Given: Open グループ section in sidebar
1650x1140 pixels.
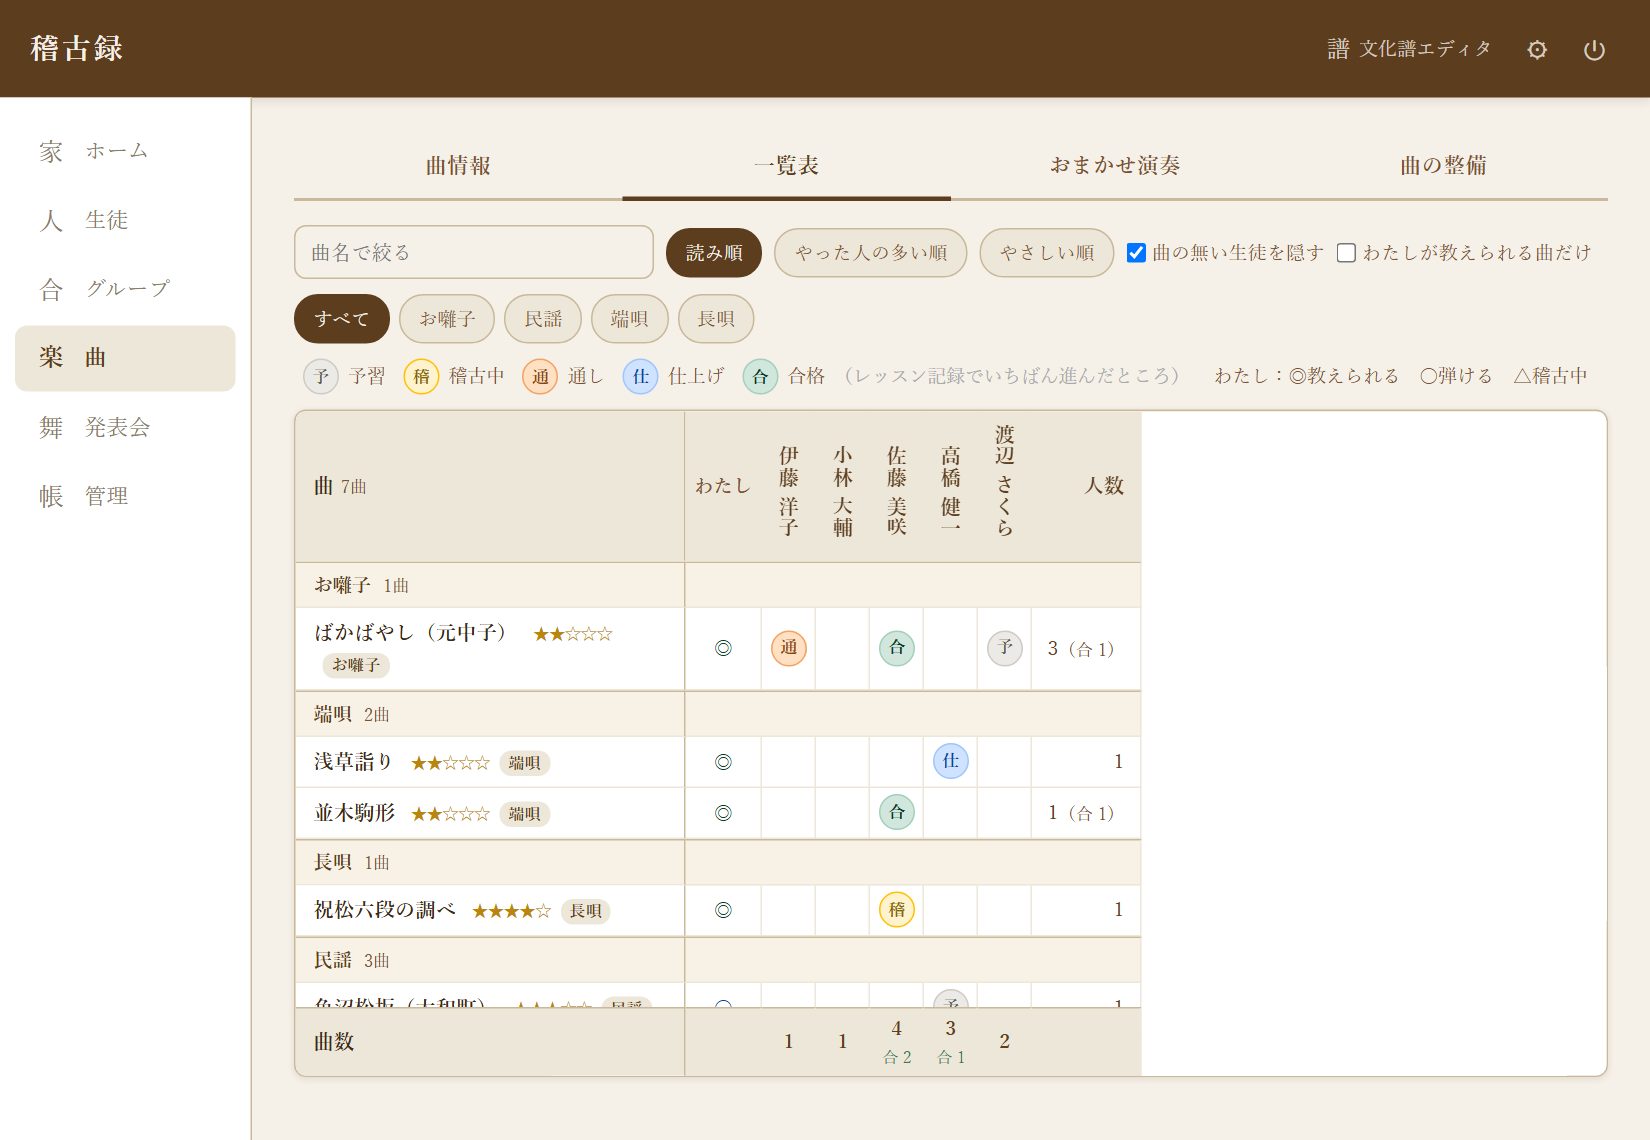Looking at the screenshot, I should (x=125, y=289).
